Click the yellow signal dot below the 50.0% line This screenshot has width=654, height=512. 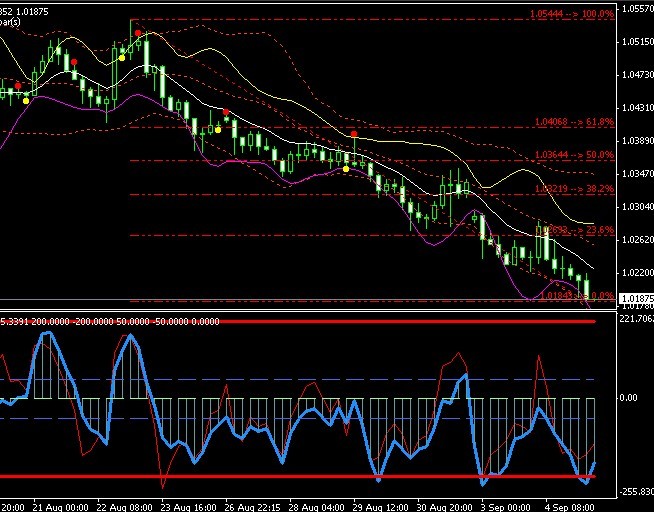[346, 169]
